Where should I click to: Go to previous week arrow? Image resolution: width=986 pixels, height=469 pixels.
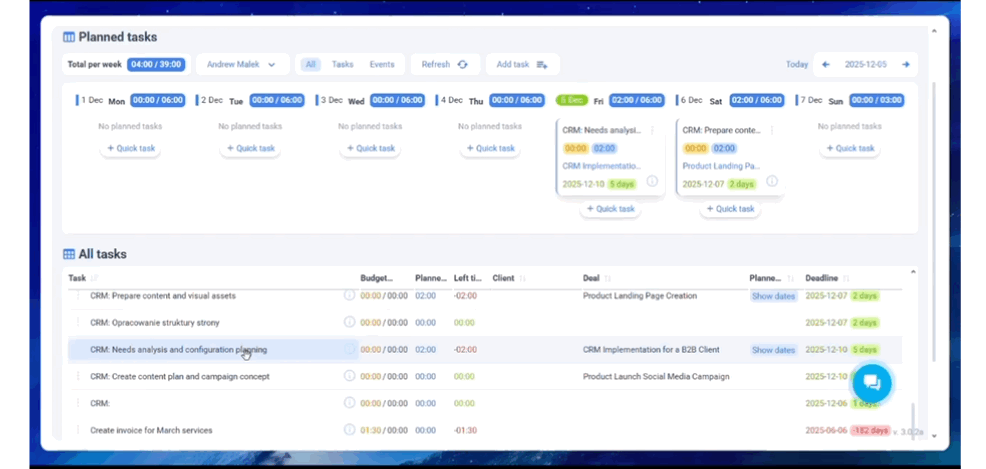click(826, 65)
